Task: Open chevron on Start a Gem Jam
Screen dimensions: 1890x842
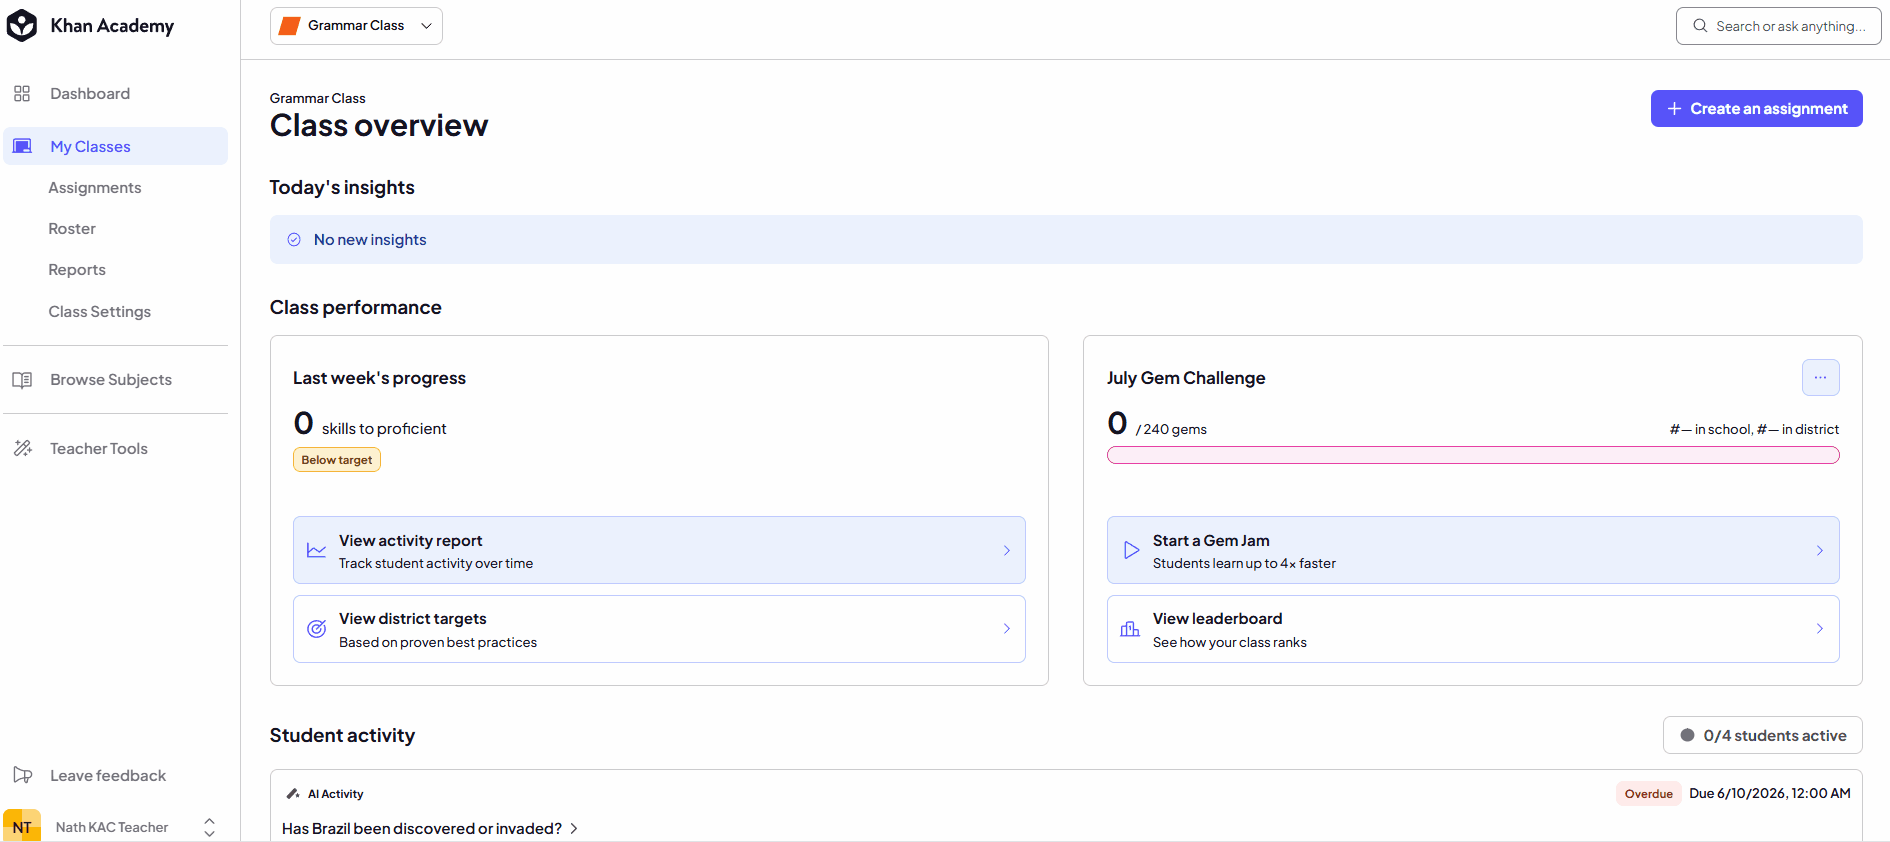Action: [x=1820, y=550]
